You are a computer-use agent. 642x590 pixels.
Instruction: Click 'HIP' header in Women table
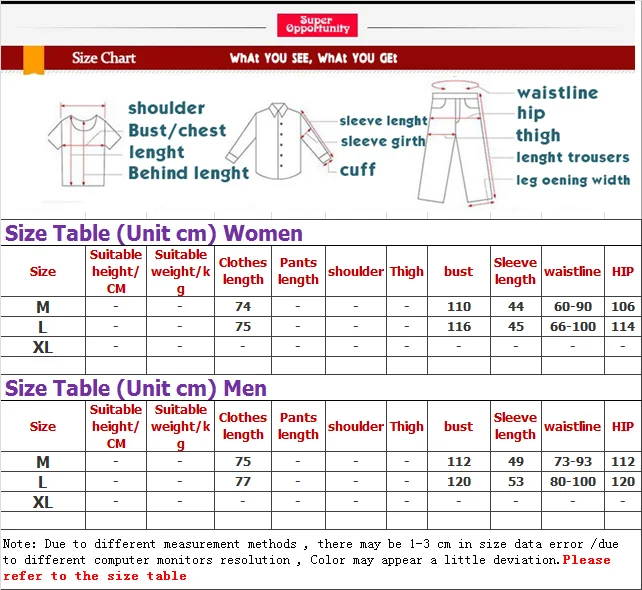point(623,271)
